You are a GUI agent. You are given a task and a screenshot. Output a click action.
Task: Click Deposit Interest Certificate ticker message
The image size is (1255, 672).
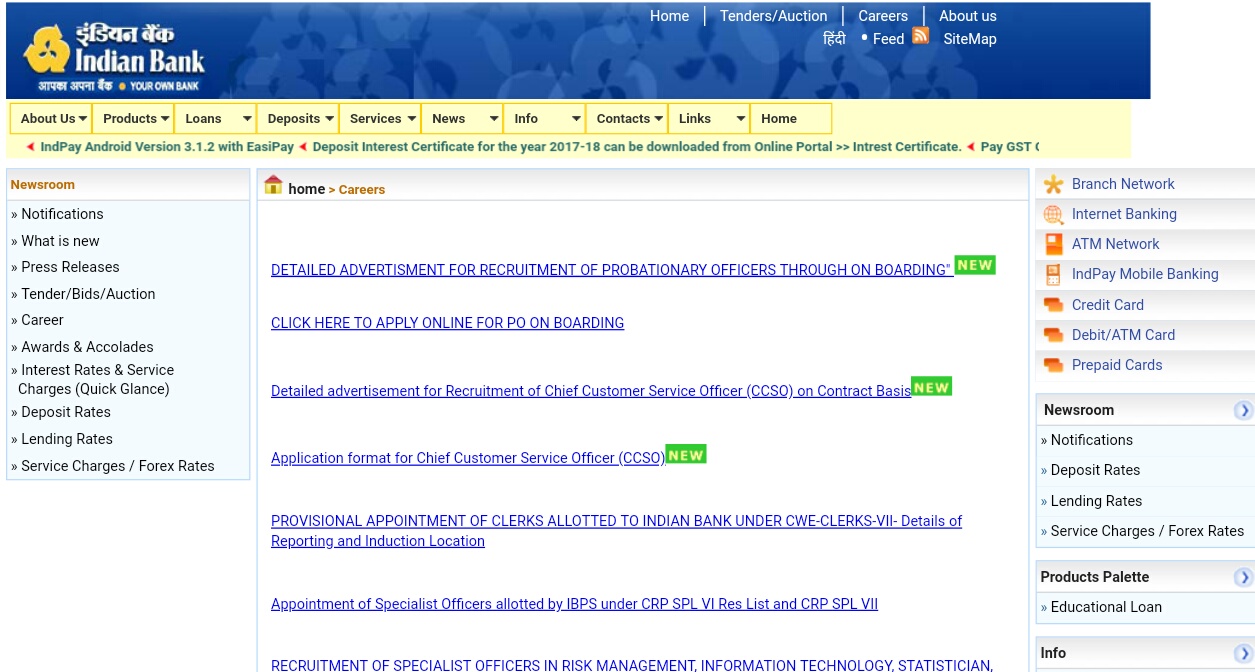click(x=637, y=147)
